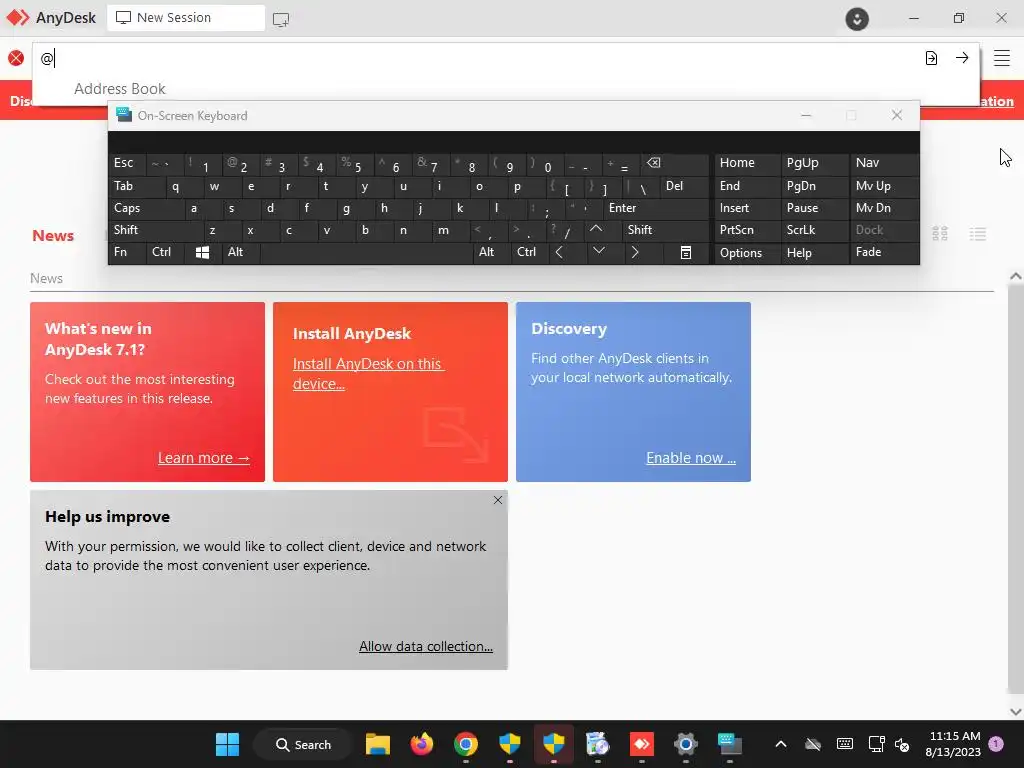Viewport: 1024px width, 768px height.
Task: Open the AnyDesk main menu hamburger icon
Action: [1002, 58]
